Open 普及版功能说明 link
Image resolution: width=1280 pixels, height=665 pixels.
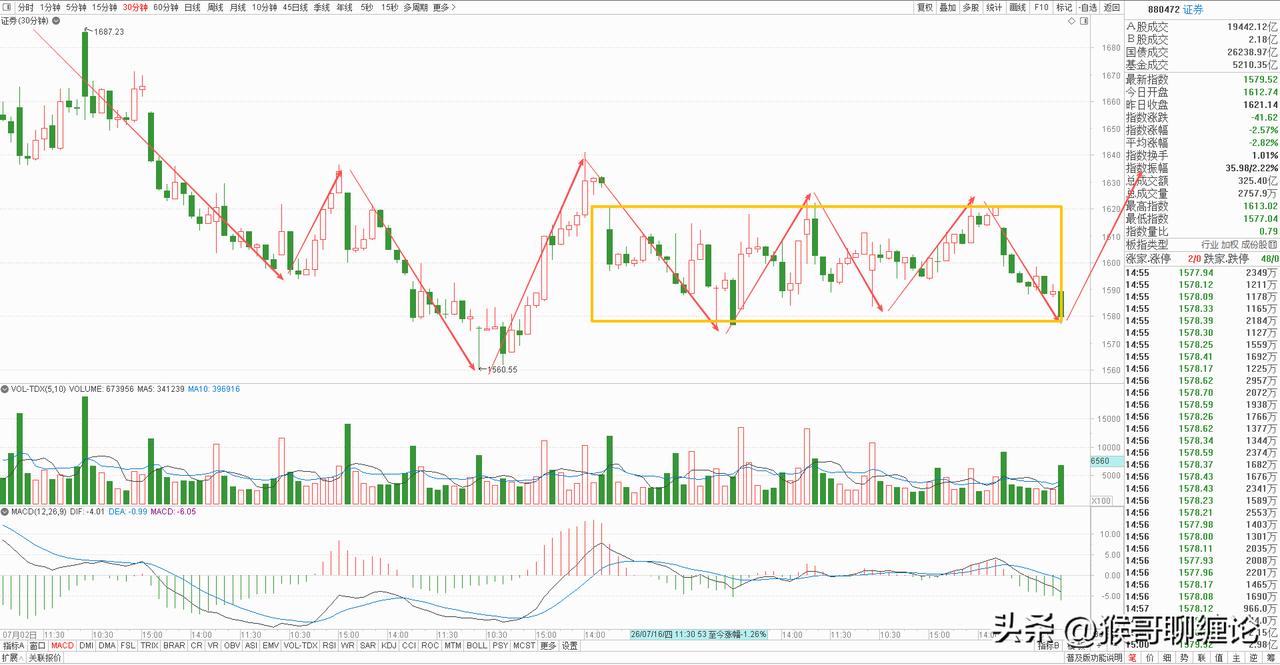[1093, 658]
